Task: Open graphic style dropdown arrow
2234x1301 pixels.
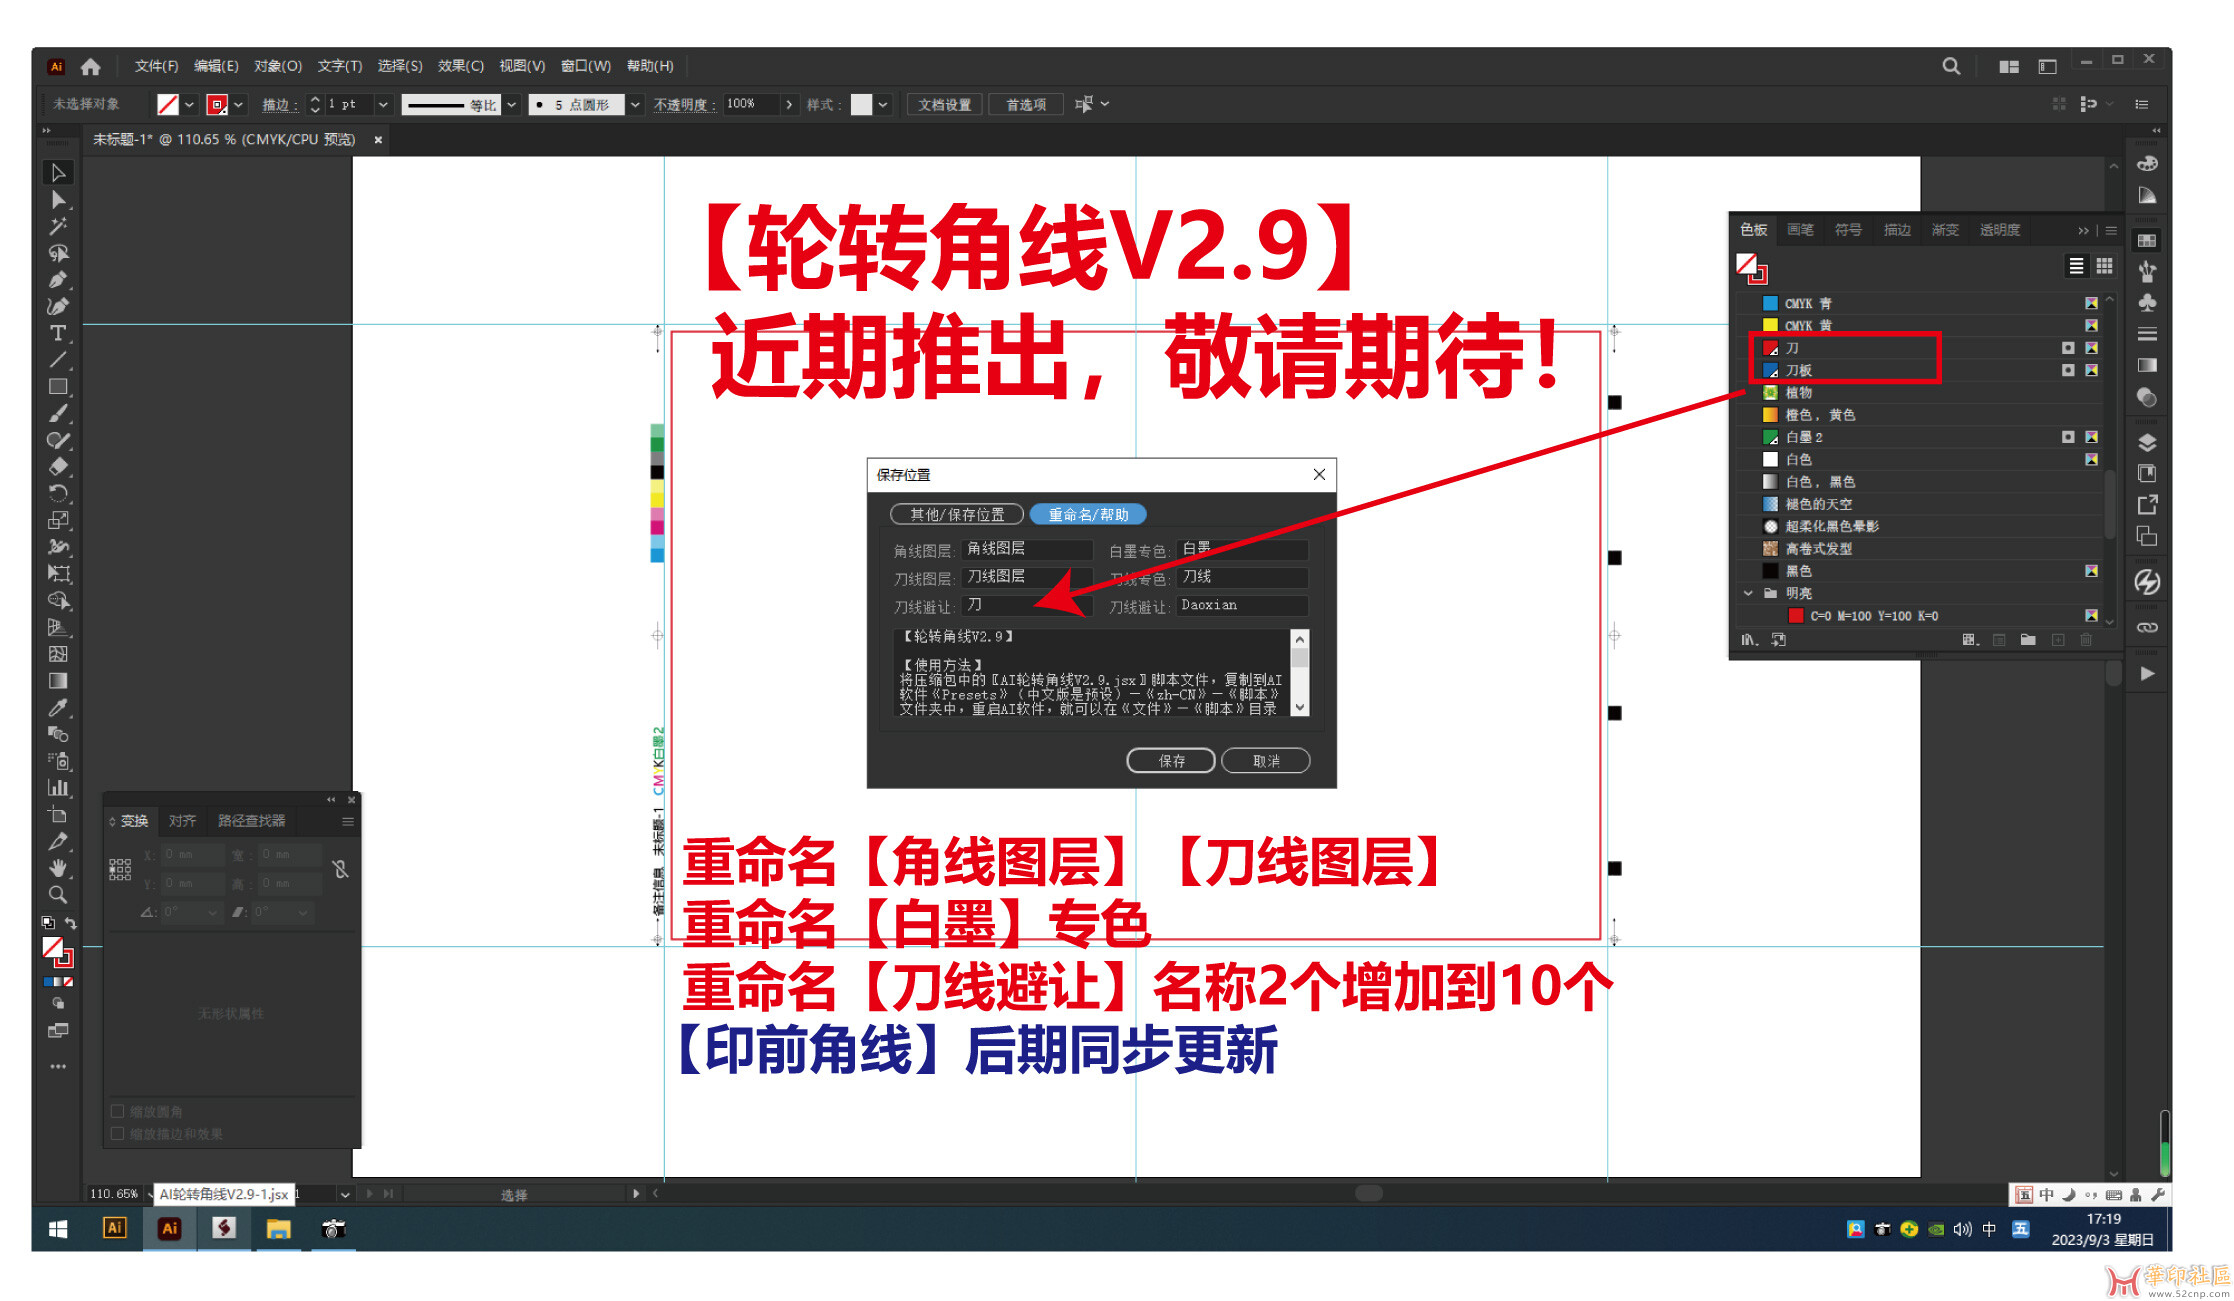Action: pyautogui.click(x=883, y=104)
